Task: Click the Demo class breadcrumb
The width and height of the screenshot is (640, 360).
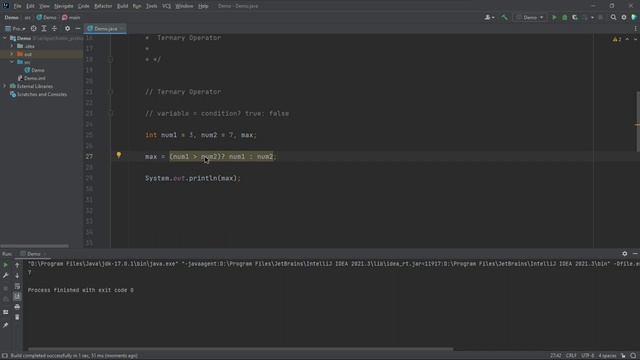Action: click(47, 18)
